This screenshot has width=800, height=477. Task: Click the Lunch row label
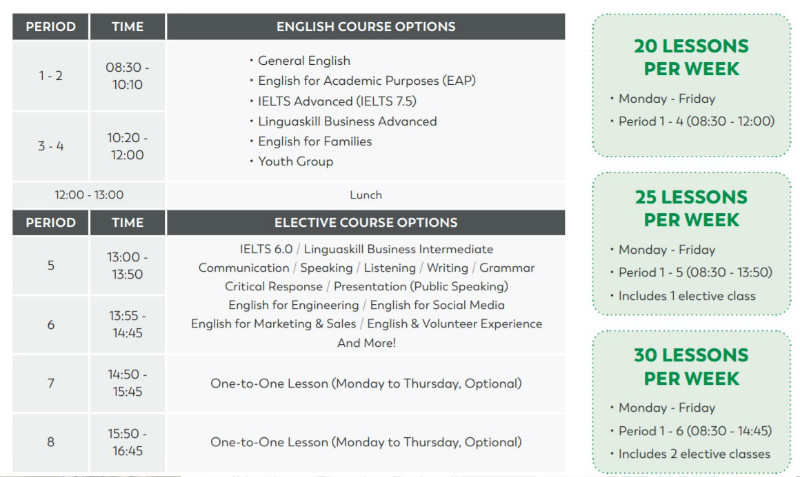click(x=366, y=195)
